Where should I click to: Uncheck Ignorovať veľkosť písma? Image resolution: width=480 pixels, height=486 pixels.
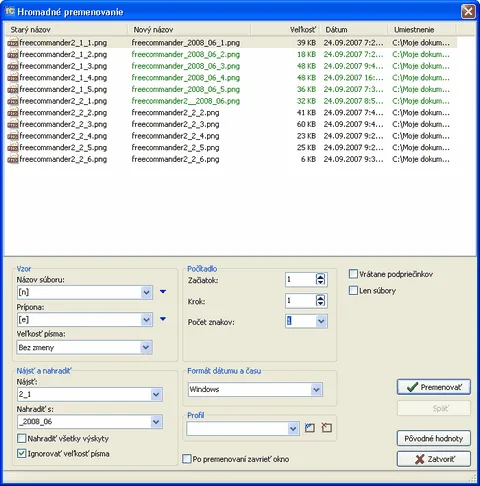tap(21, 453)
